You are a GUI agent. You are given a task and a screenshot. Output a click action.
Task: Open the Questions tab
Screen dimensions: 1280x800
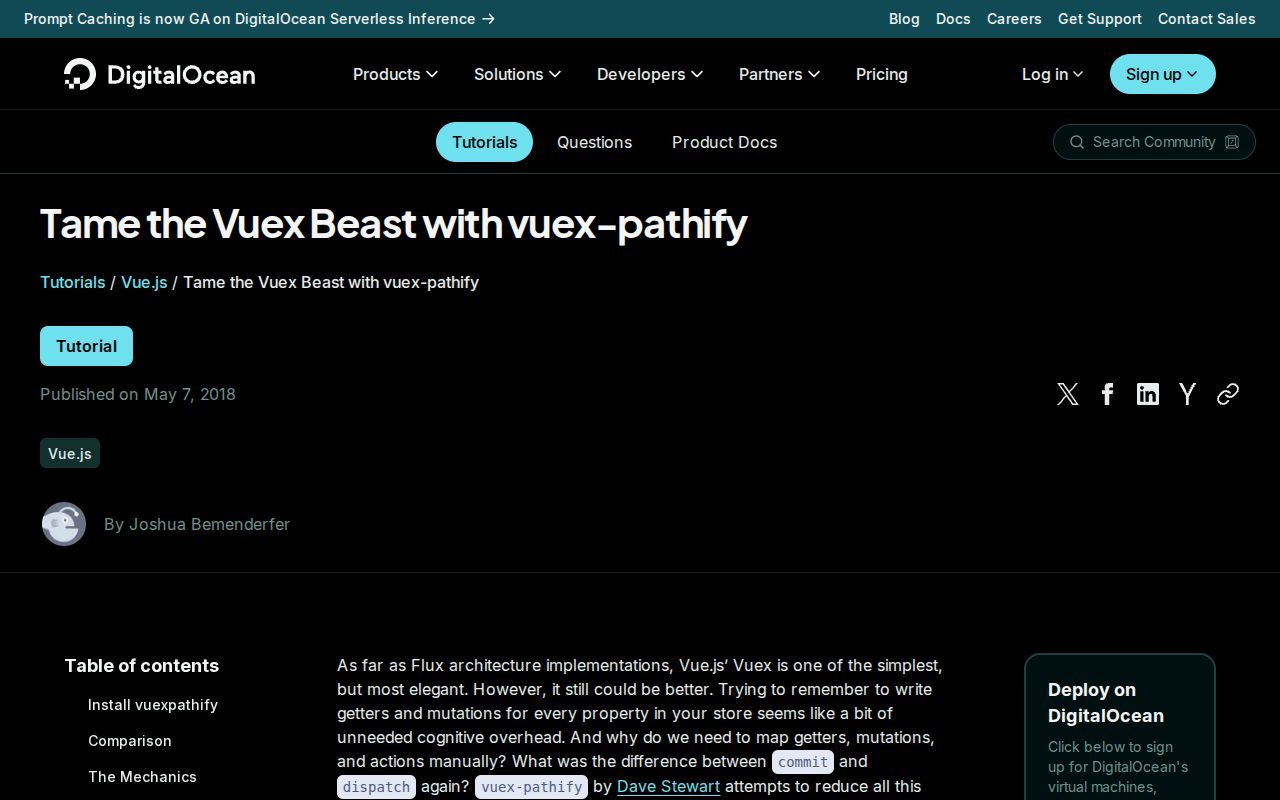[594, 142]
